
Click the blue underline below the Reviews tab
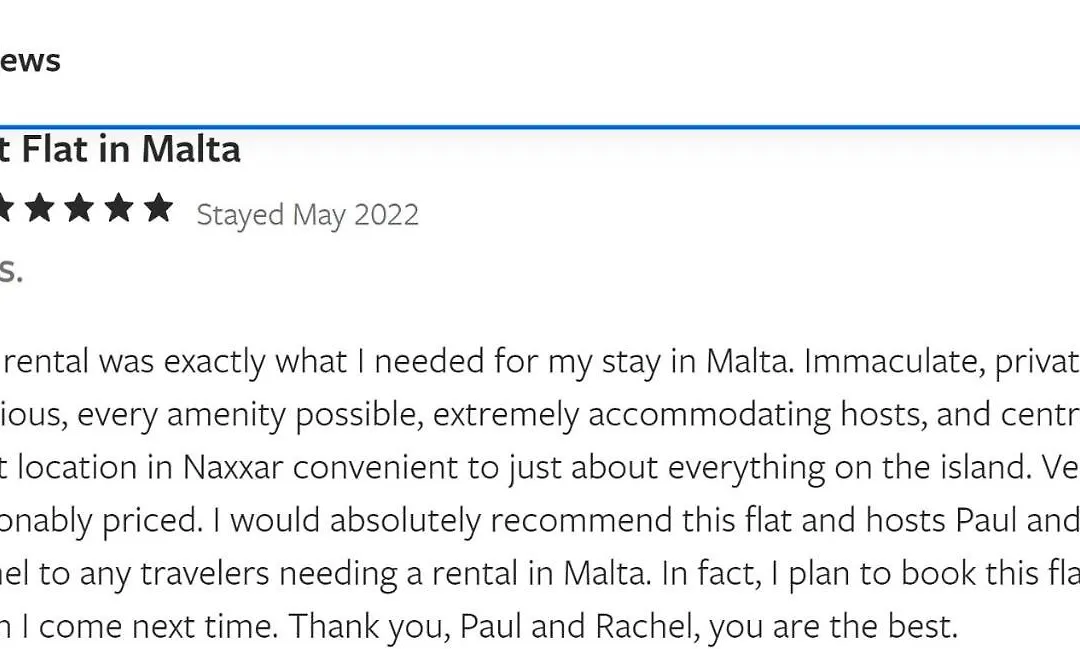click(540, 127)
